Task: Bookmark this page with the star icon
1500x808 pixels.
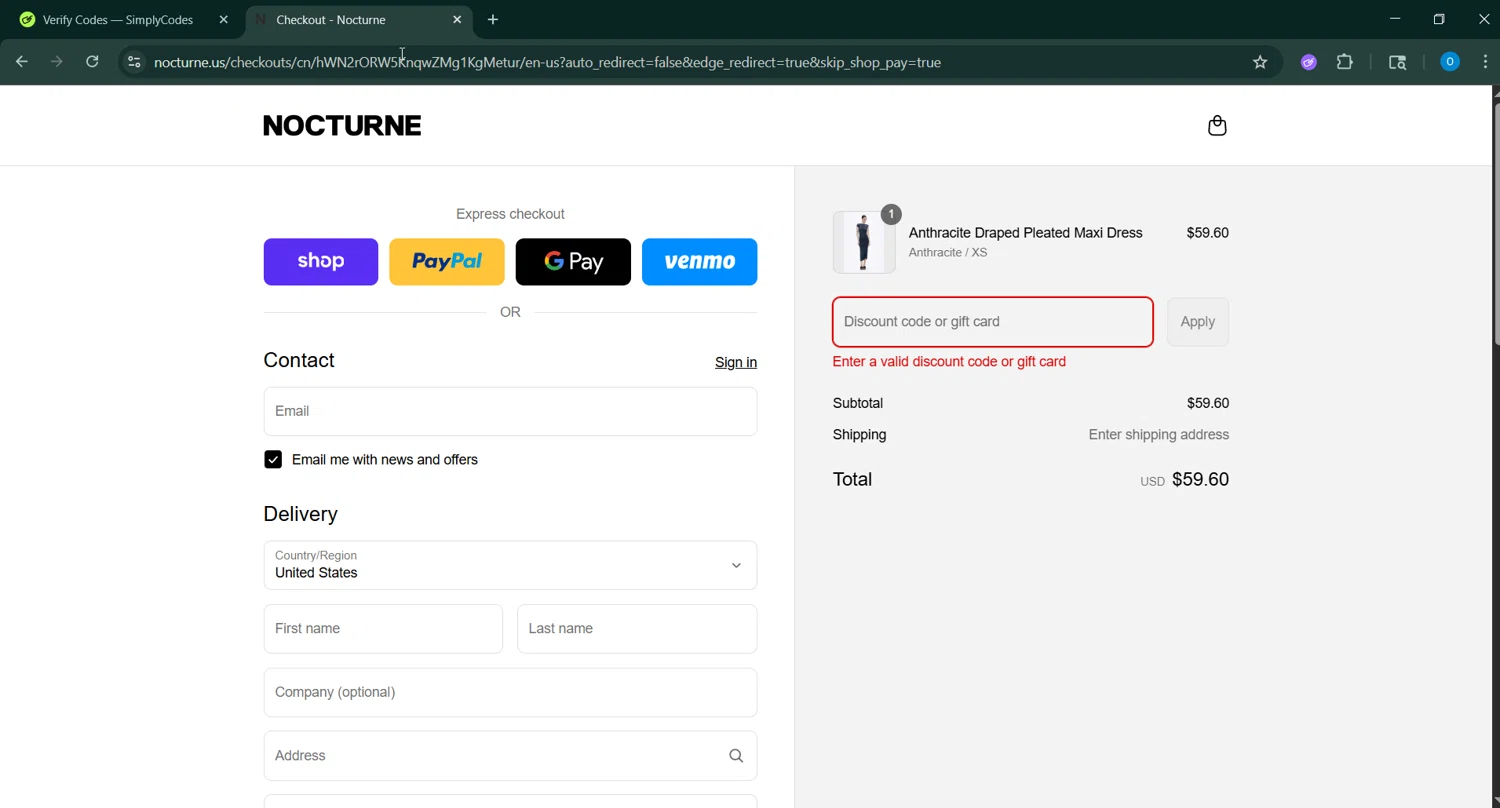Action: click(1260, 62)
